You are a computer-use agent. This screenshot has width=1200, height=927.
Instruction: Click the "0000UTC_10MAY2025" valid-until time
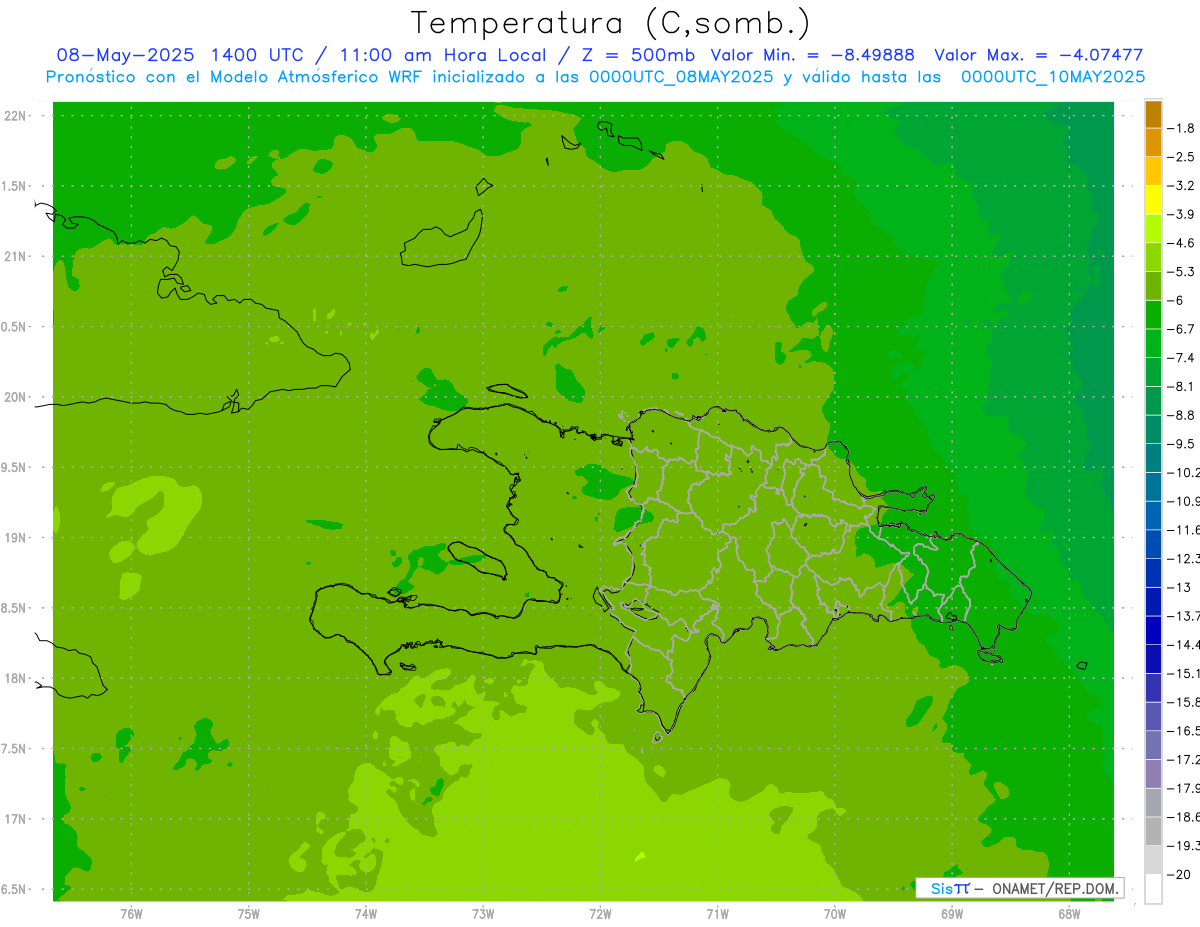pyautogui.click(x=1053, y=77)
